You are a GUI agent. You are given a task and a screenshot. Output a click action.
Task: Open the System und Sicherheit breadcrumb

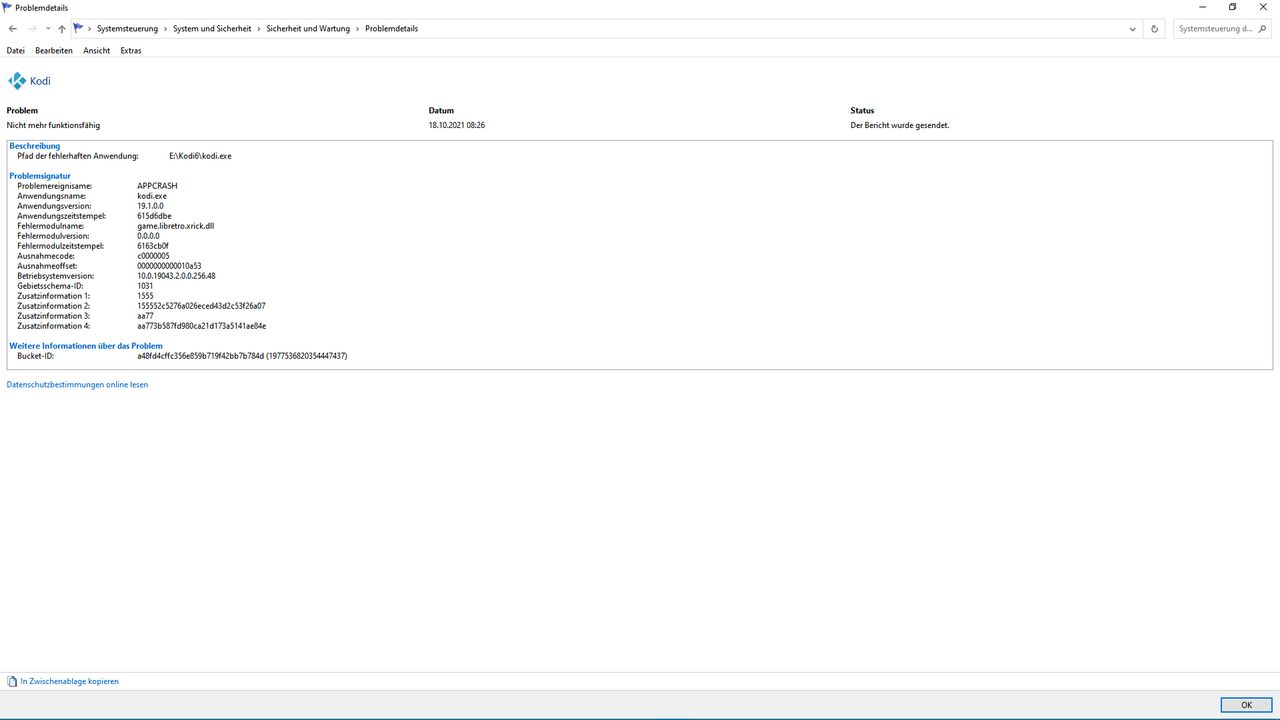[212, 29]
